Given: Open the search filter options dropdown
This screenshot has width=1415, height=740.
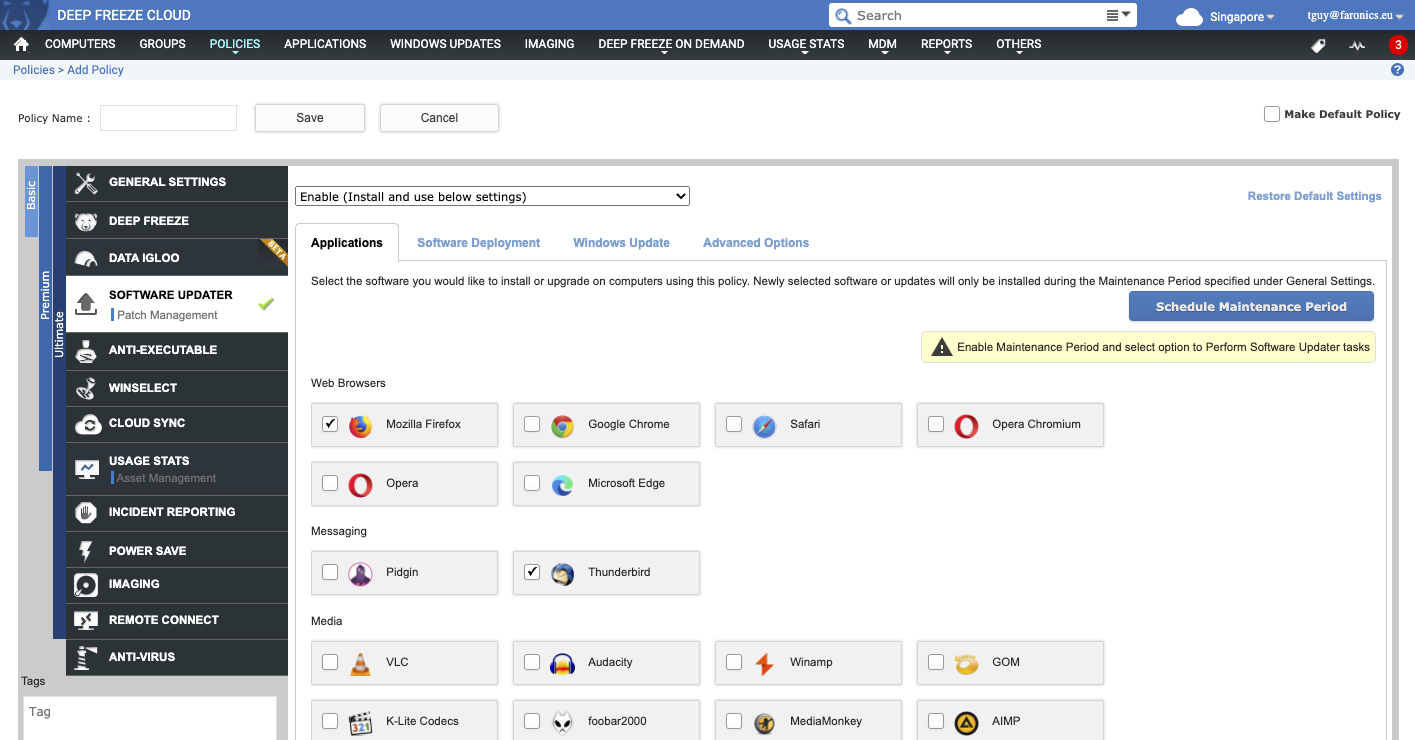Looking at the screenshot, I should click(x=1119, y=15).
